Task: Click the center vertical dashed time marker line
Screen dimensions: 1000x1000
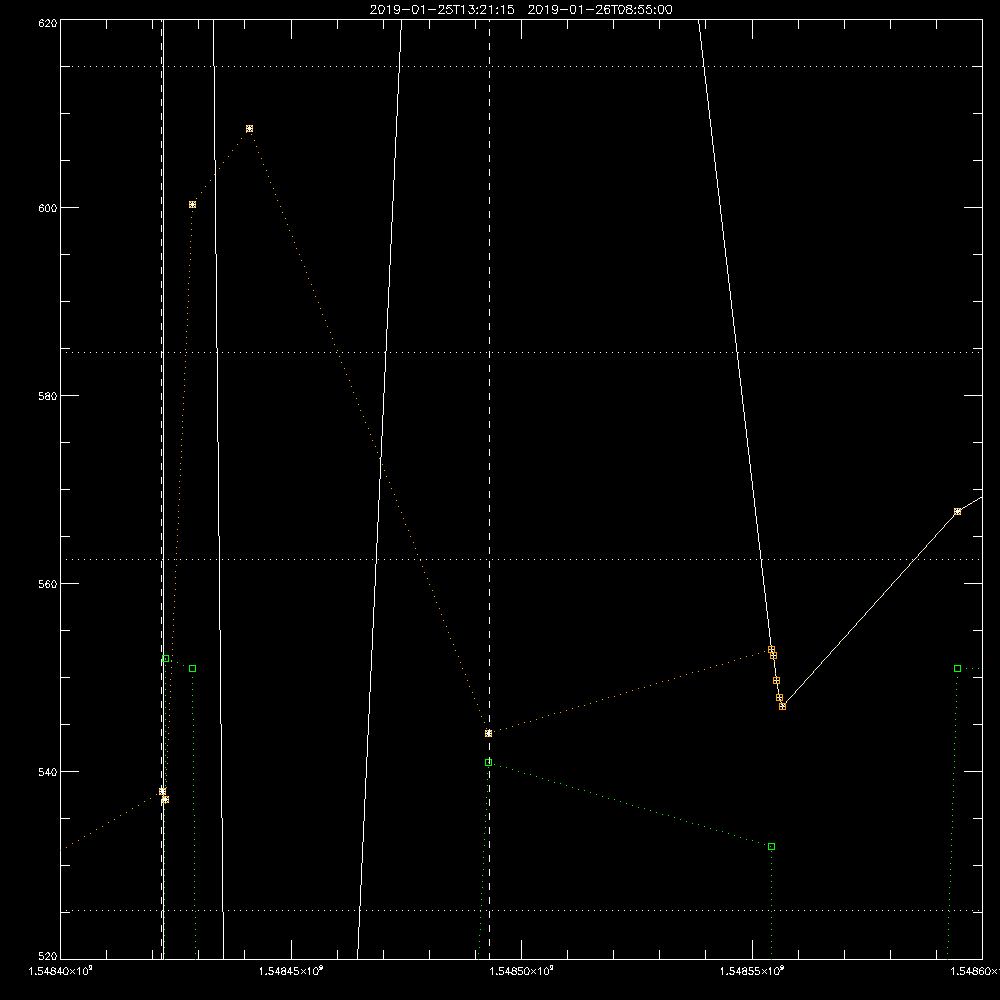Action: 490,489
